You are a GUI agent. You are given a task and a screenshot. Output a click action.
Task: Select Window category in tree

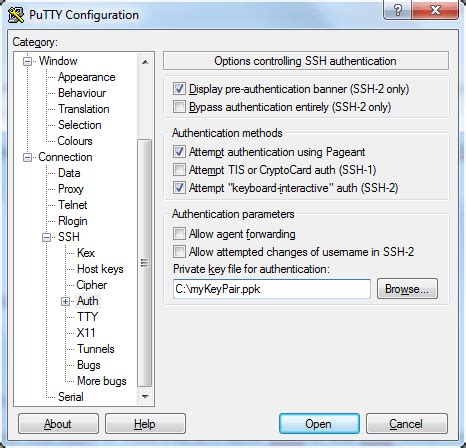click(x=58, y=61)
